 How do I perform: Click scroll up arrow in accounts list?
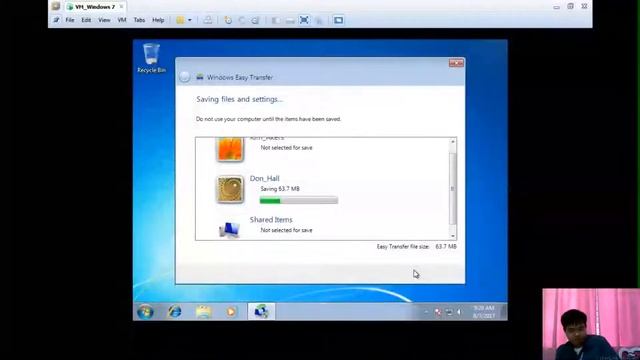[453, 142]
